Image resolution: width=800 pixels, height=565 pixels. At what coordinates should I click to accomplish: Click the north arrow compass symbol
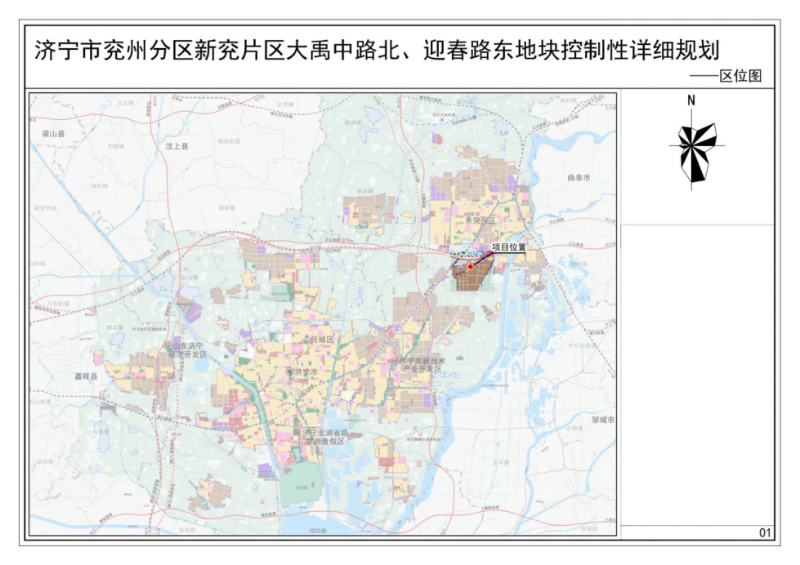pyautogui.click(x=694, y=152)
